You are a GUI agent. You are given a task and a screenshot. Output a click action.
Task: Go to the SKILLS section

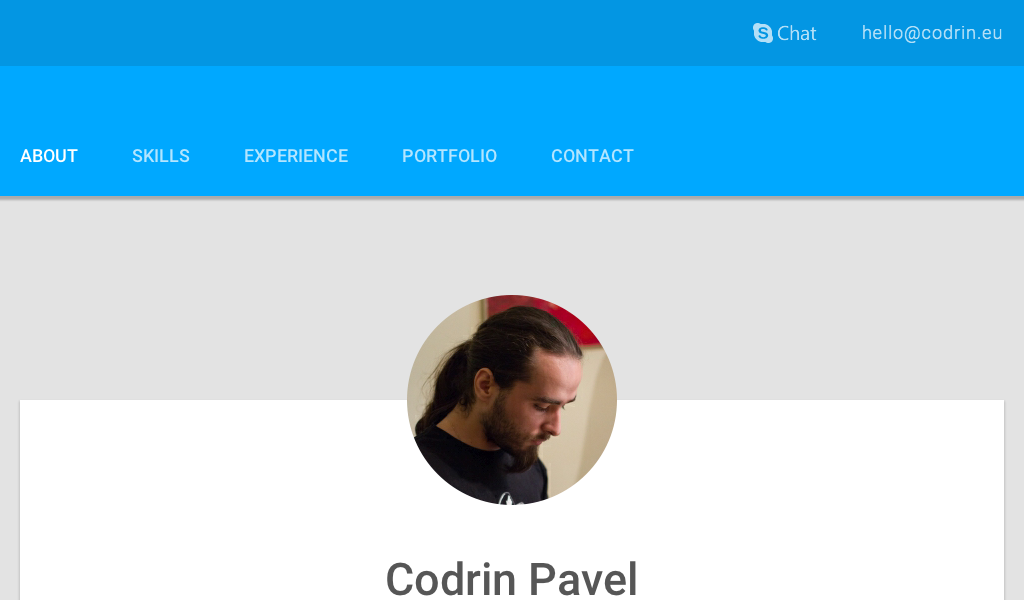click(161, 156)
